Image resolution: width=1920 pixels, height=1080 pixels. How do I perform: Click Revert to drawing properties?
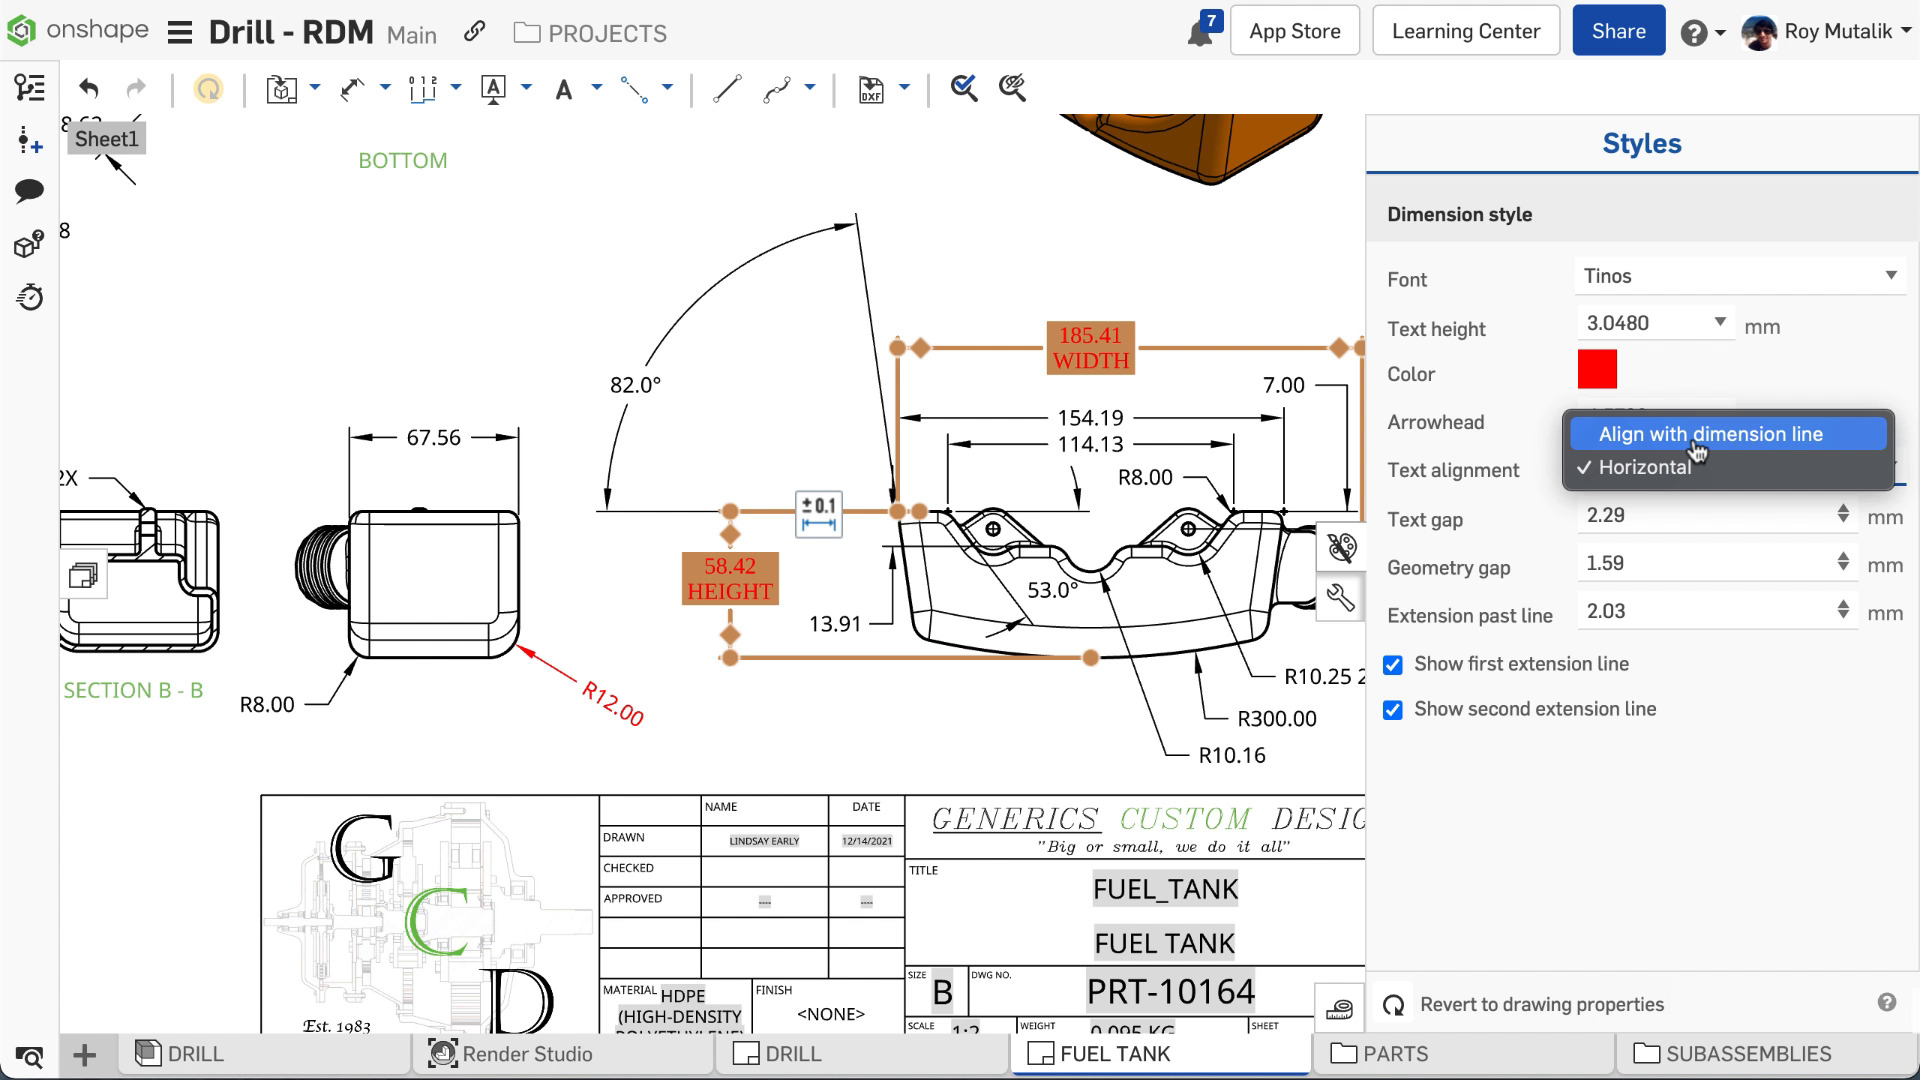1541,1004
